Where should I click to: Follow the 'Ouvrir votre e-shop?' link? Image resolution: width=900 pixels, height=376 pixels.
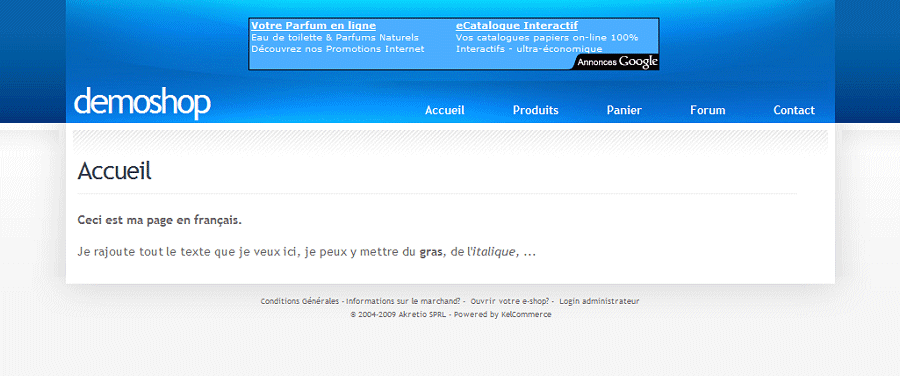click(510, 301)
